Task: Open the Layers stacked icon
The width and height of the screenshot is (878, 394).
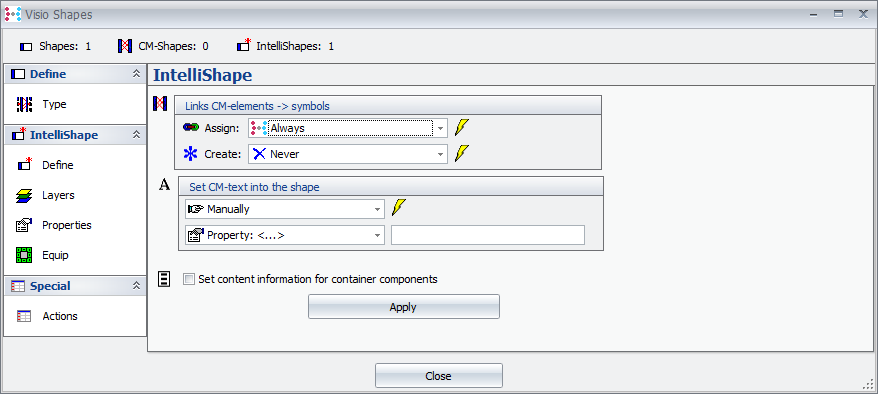Action: pos(25,195)
